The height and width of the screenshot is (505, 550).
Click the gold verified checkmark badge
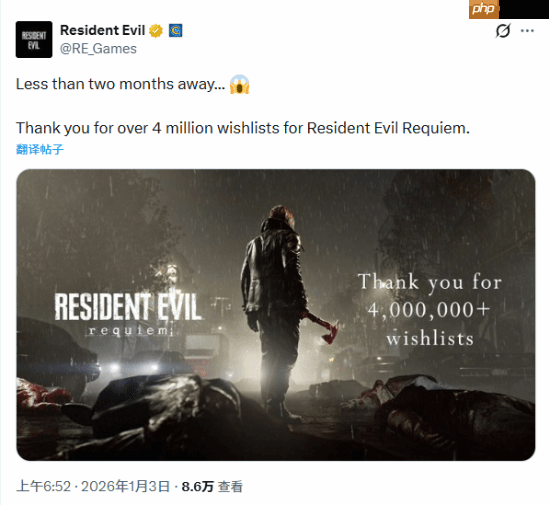tap(156, 31)
